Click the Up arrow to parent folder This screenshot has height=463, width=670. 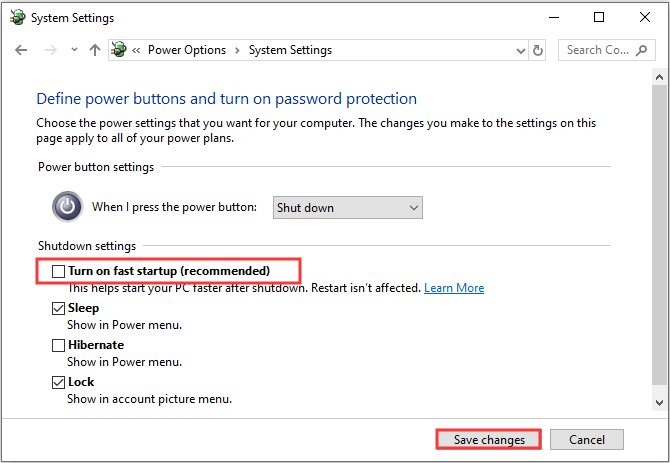click(x=95, y=50)
